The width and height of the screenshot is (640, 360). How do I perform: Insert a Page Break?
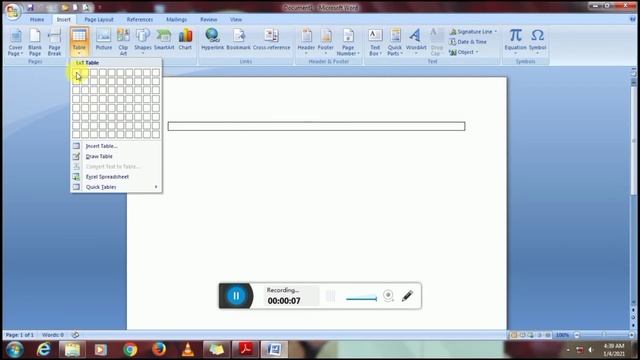[54, 42]
